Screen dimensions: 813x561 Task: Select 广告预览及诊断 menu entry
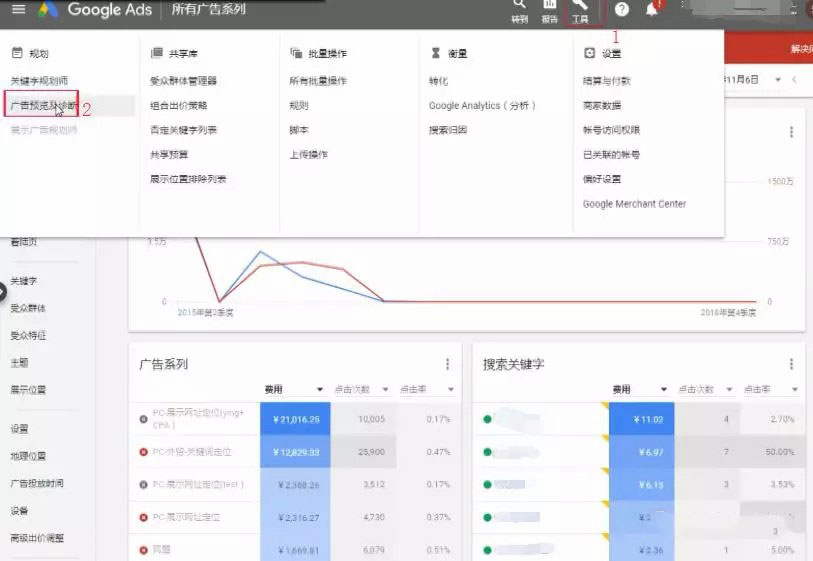tap(44, 105)
